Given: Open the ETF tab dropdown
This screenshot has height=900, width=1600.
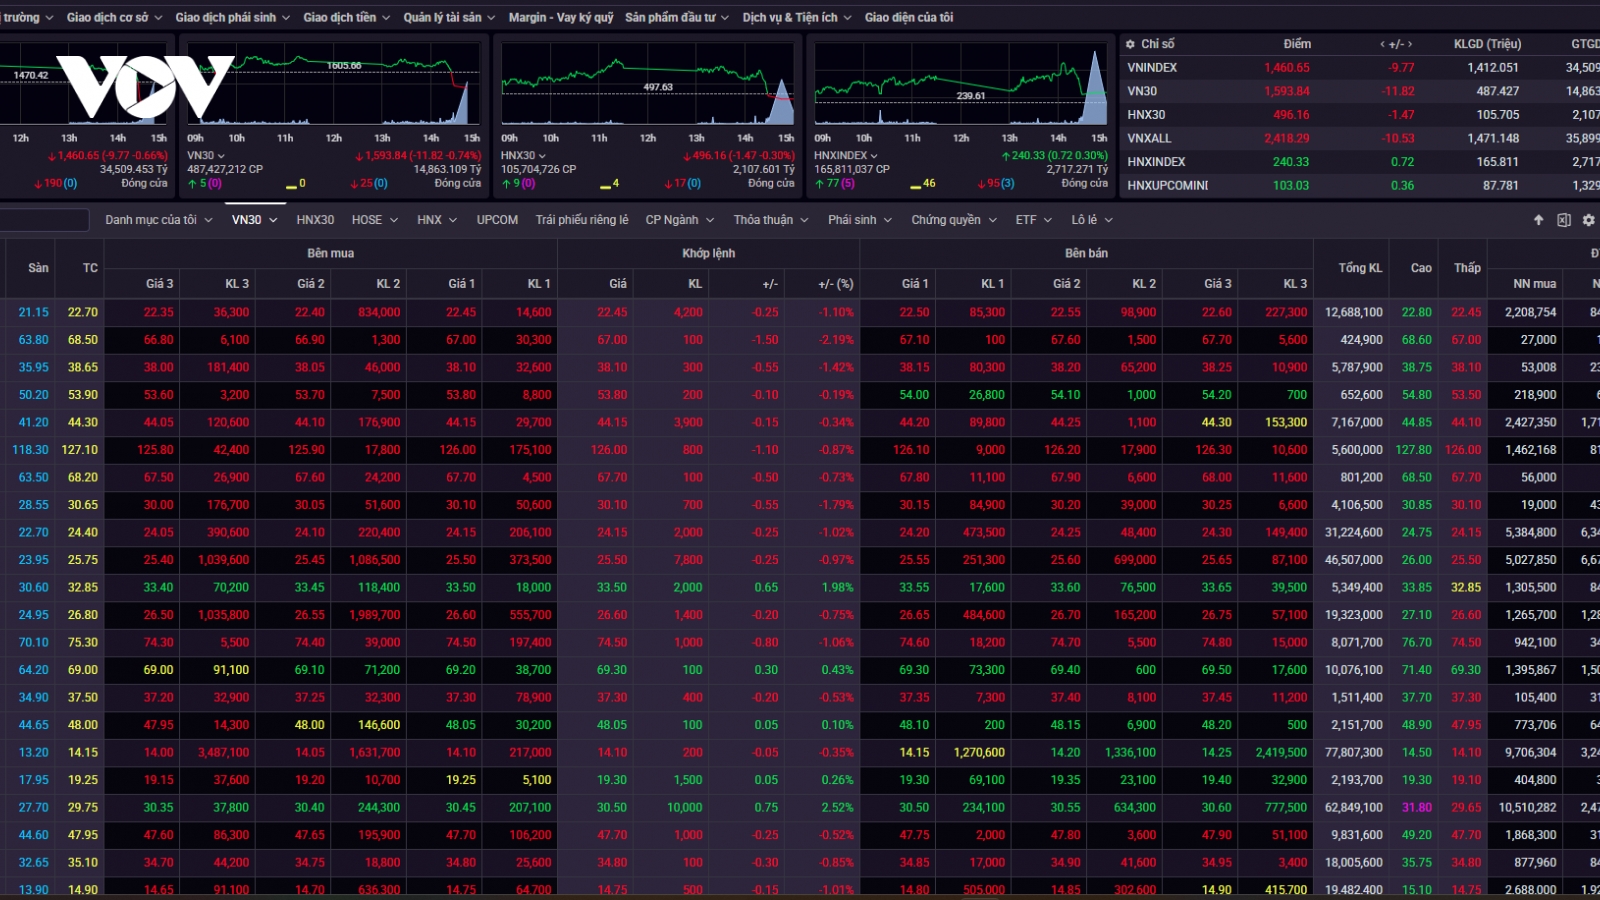Looking at the screenshot, I should coord(1034,220).
